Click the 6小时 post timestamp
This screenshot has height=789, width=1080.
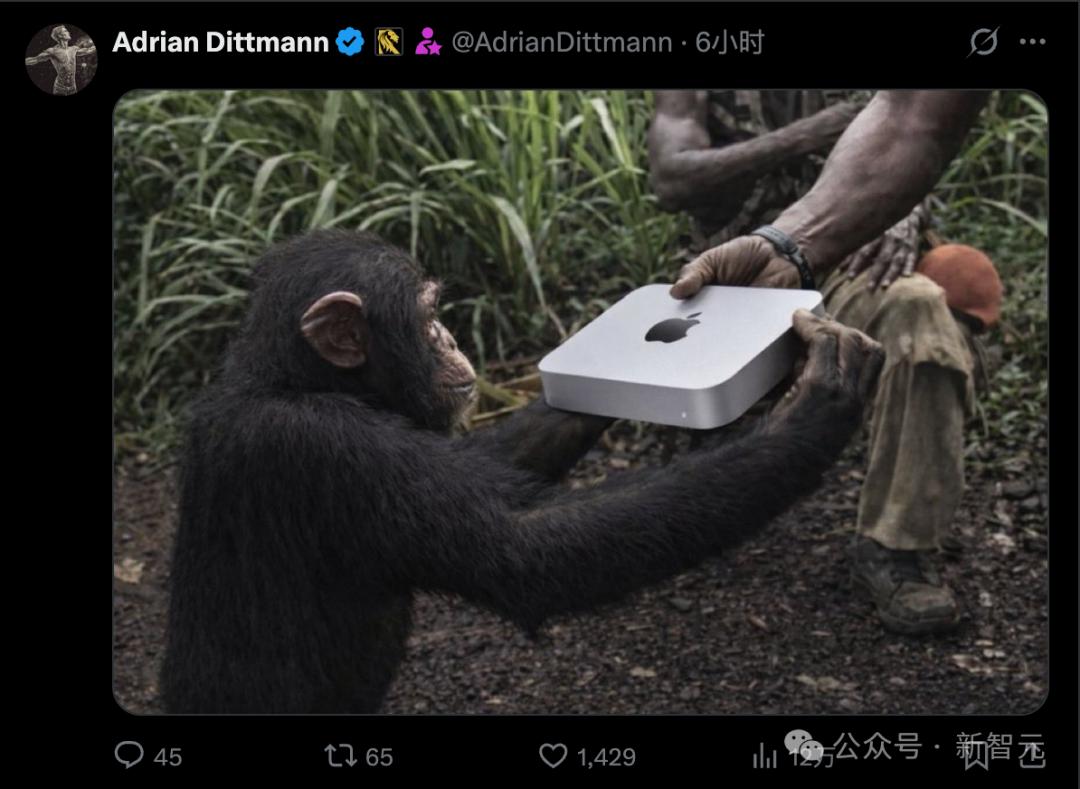pyautogui.click(x=730, y=42)
